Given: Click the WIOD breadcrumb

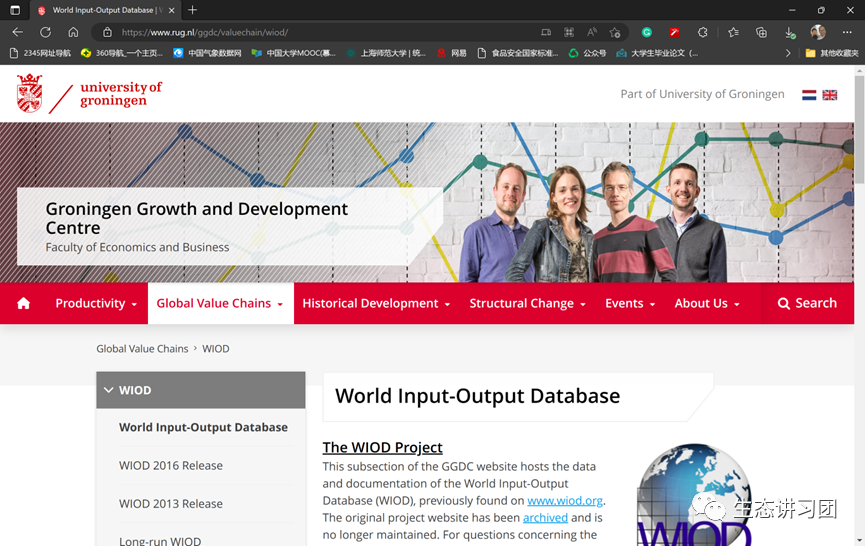Looking at the screenshot, I should [216, 349].
